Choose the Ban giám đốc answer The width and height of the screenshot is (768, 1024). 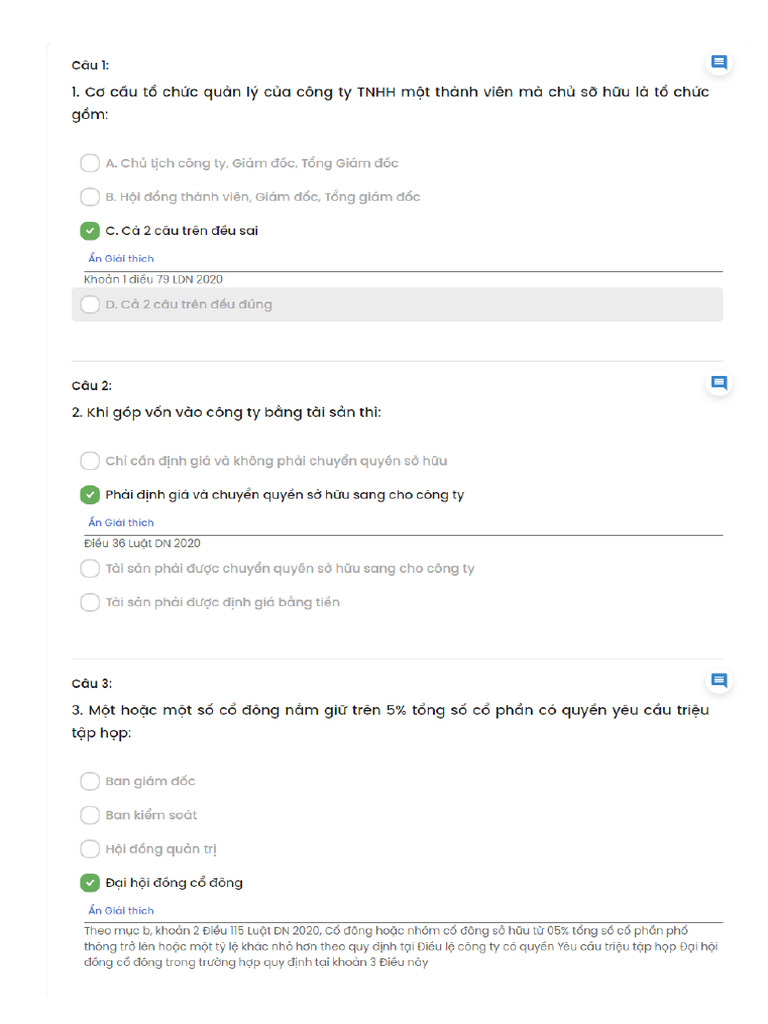[x=90, y=781]
